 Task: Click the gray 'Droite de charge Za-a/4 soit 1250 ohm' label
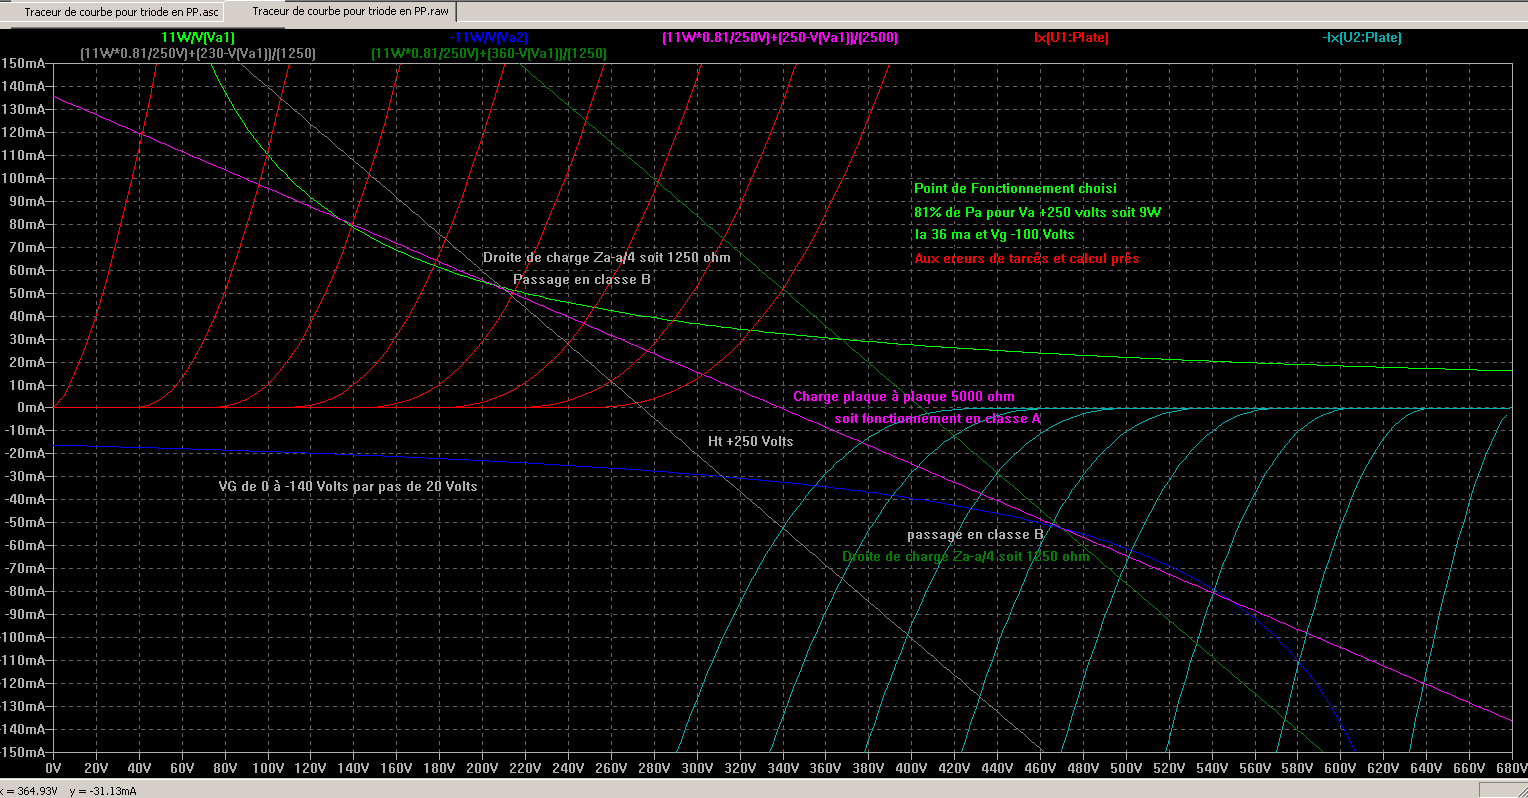click(x=606, y=257)
